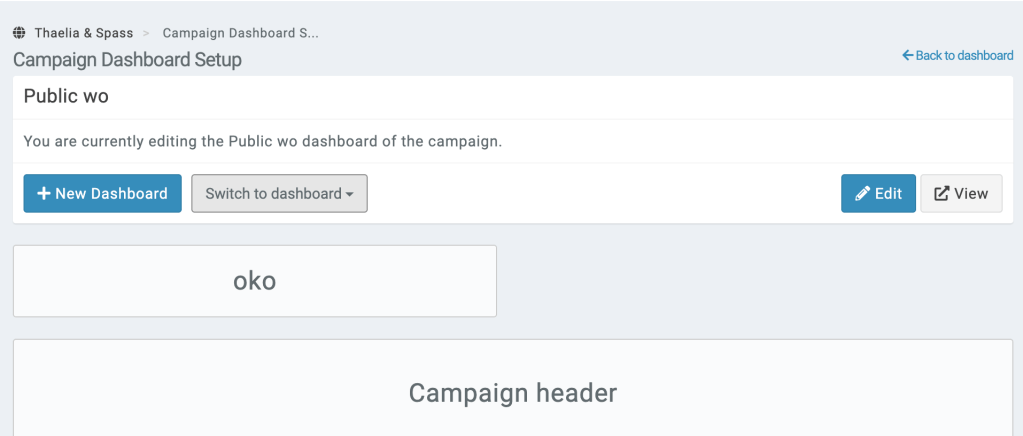Click the external-link icon on View

[x=941, y=194]
